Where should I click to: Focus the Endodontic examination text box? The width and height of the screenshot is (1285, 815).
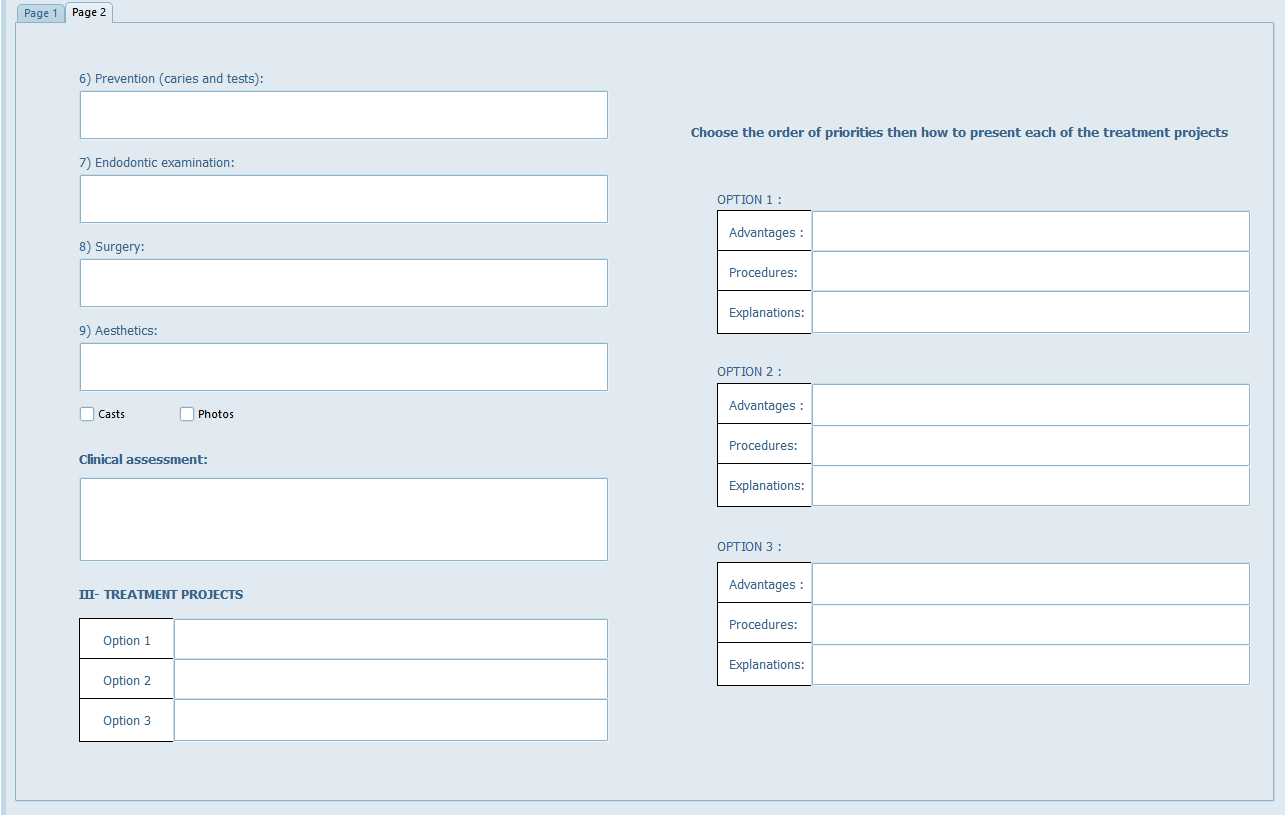[343, 199]
